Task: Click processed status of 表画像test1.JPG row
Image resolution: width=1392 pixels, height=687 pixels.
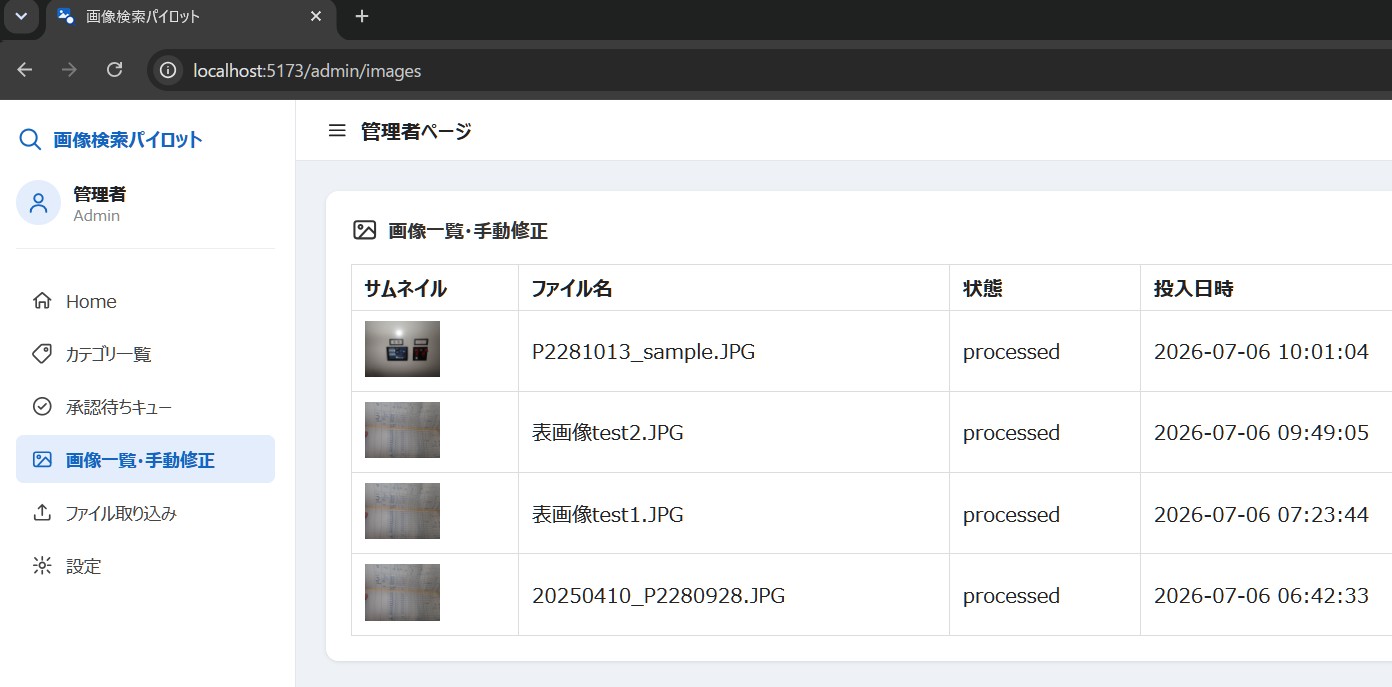Action: pyautogui.click(x=1011, y=515)
